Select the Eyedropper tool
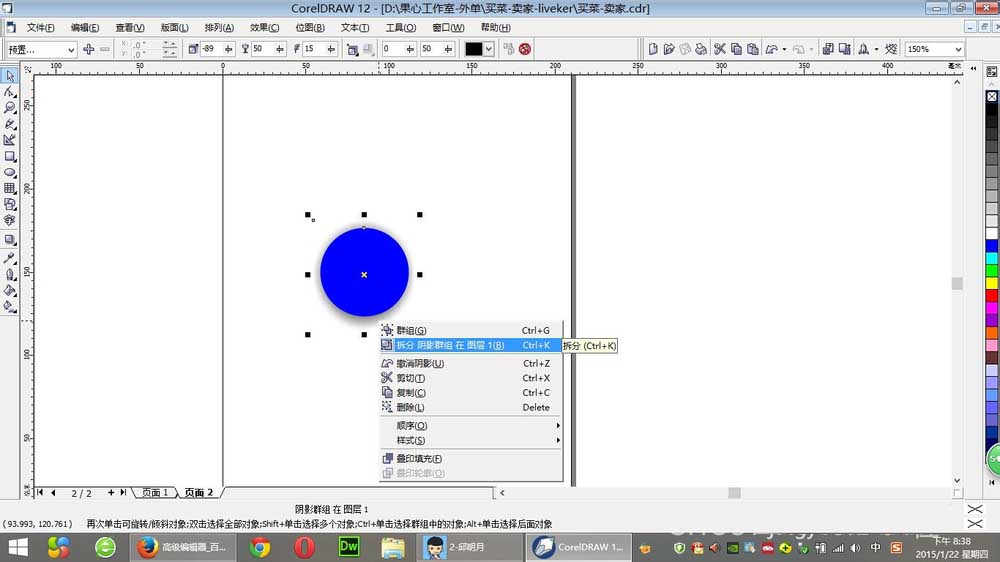 (10, 258)
